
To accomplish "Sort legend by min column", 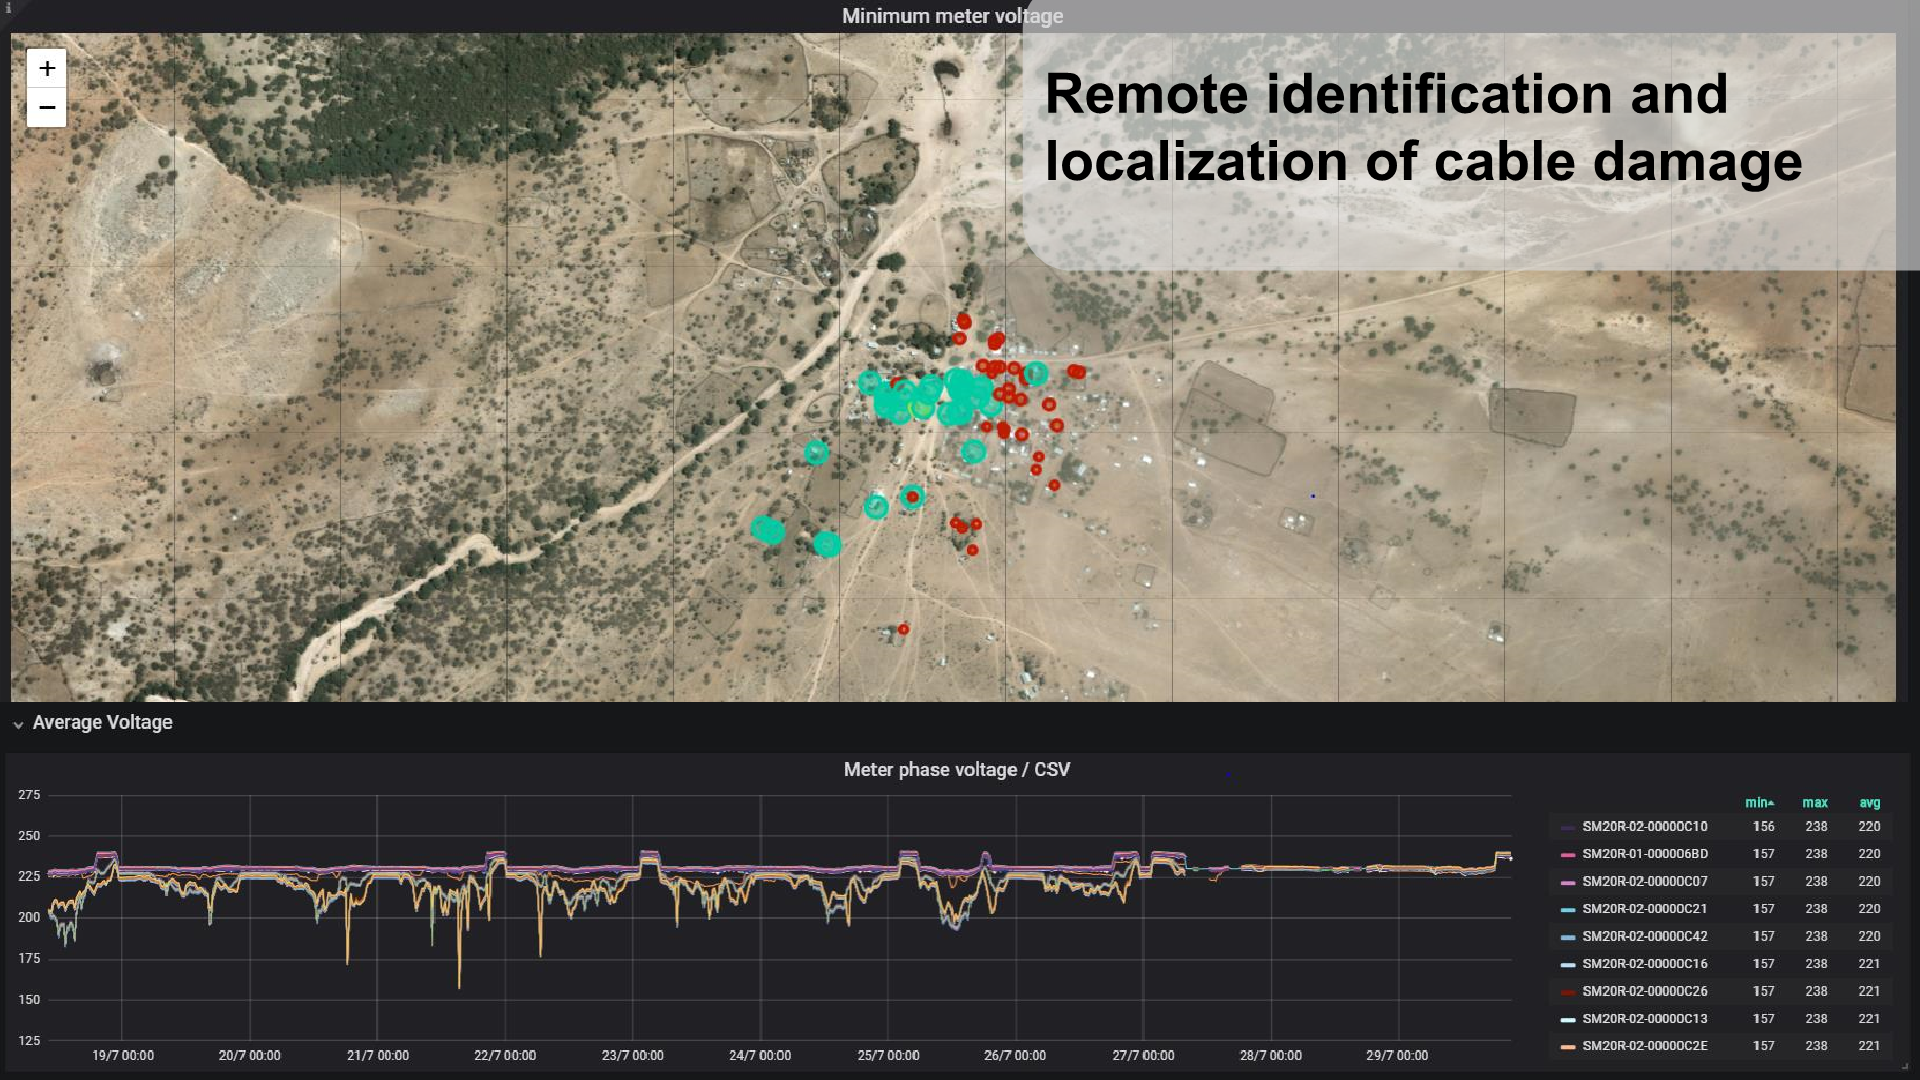I will 1758,803.
